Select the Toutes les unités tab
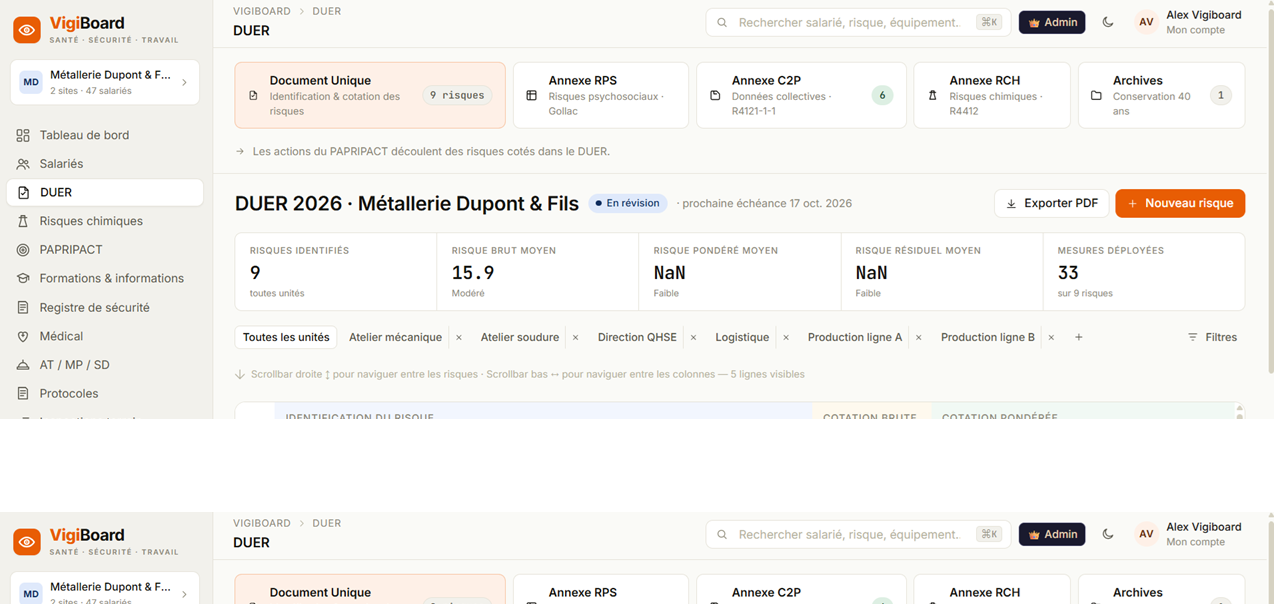The height and width of the screenshot is (604, 1274). click(286, 338)
